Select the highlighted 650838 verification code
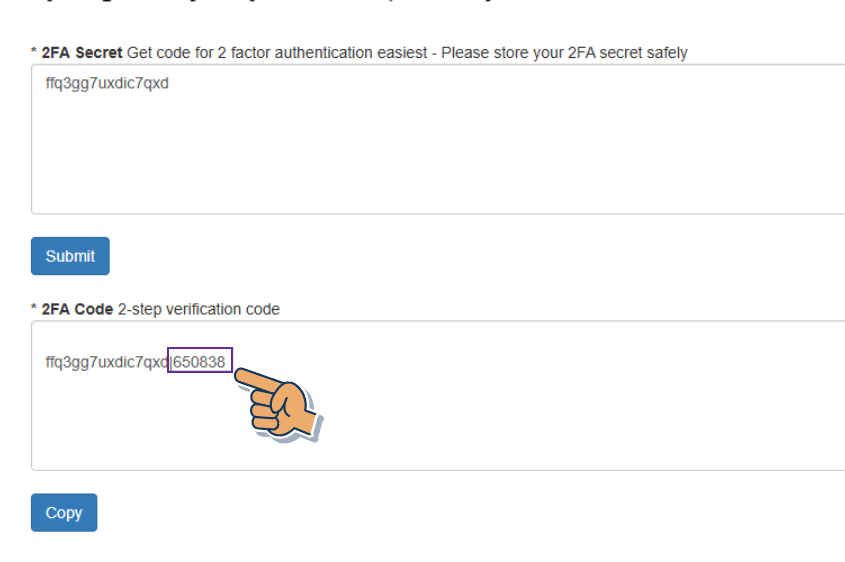This screenshot has height=562, width=845. tap(200, 362)
